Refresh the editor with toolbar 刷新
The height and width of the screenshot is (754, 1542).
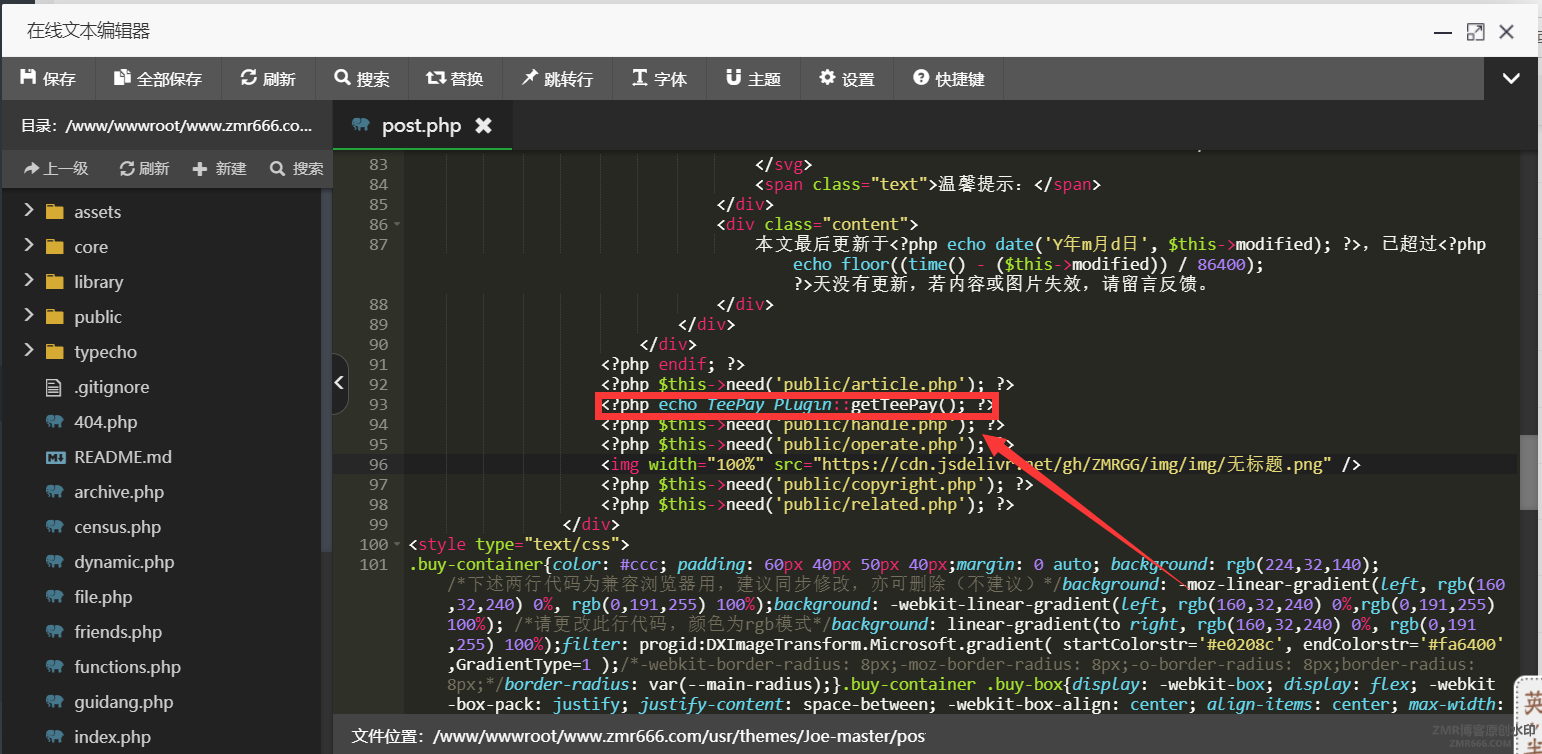coord(268,79)
